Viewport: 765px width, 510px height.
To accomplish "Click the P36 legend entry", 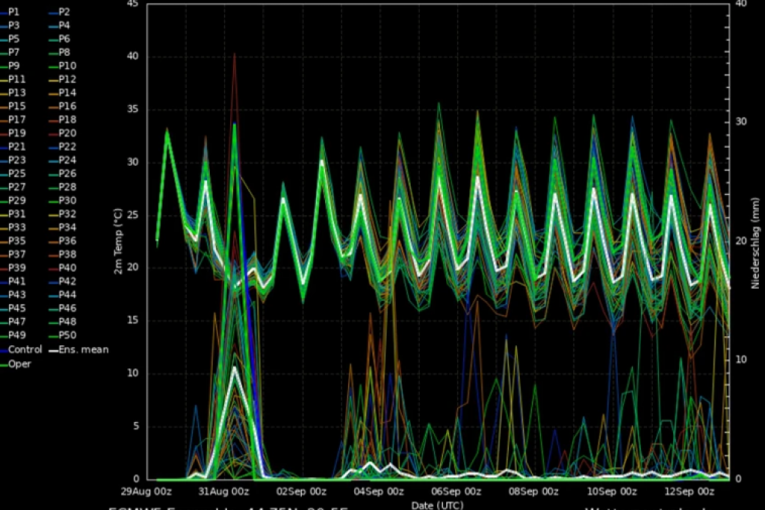I will coord(67,241).
